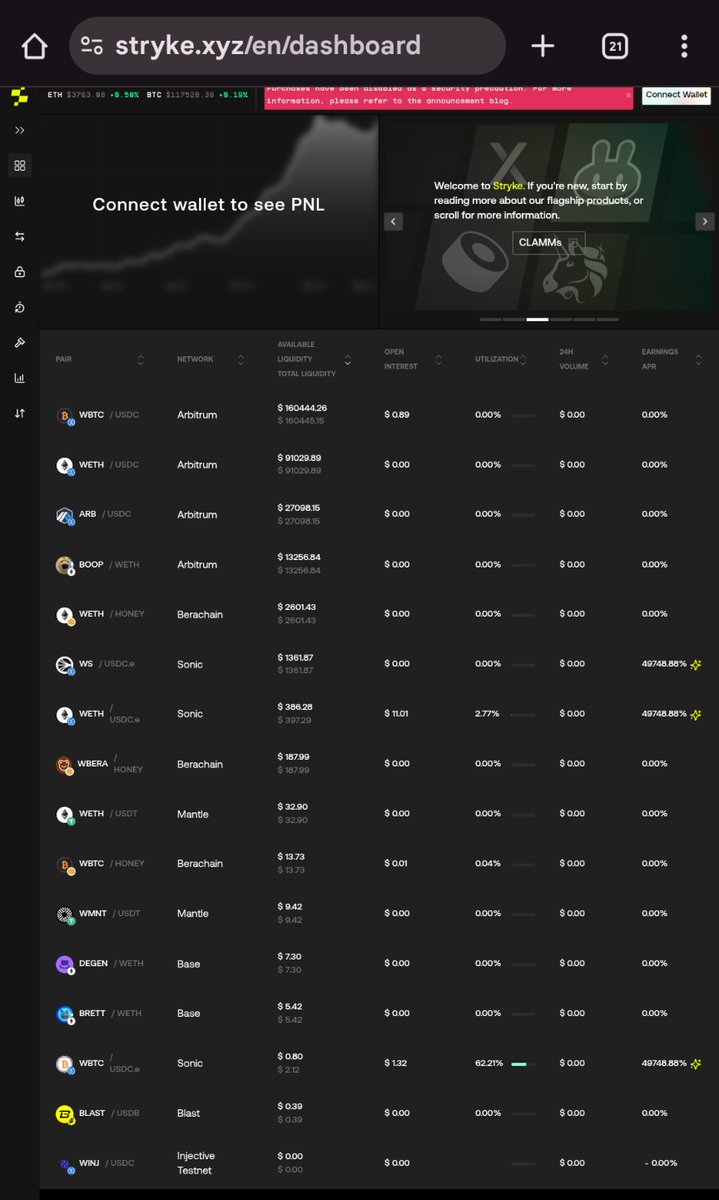This screenshot has height=1200, width=719.
Task: Tap the site settings icon in address bar
Action: 92,45
